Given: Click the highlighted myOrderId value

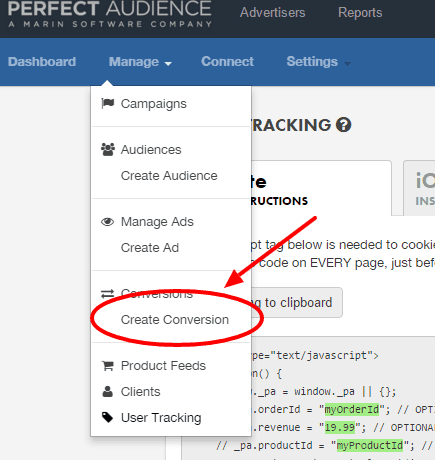Looking at the screenshot, I should [352, 409].
